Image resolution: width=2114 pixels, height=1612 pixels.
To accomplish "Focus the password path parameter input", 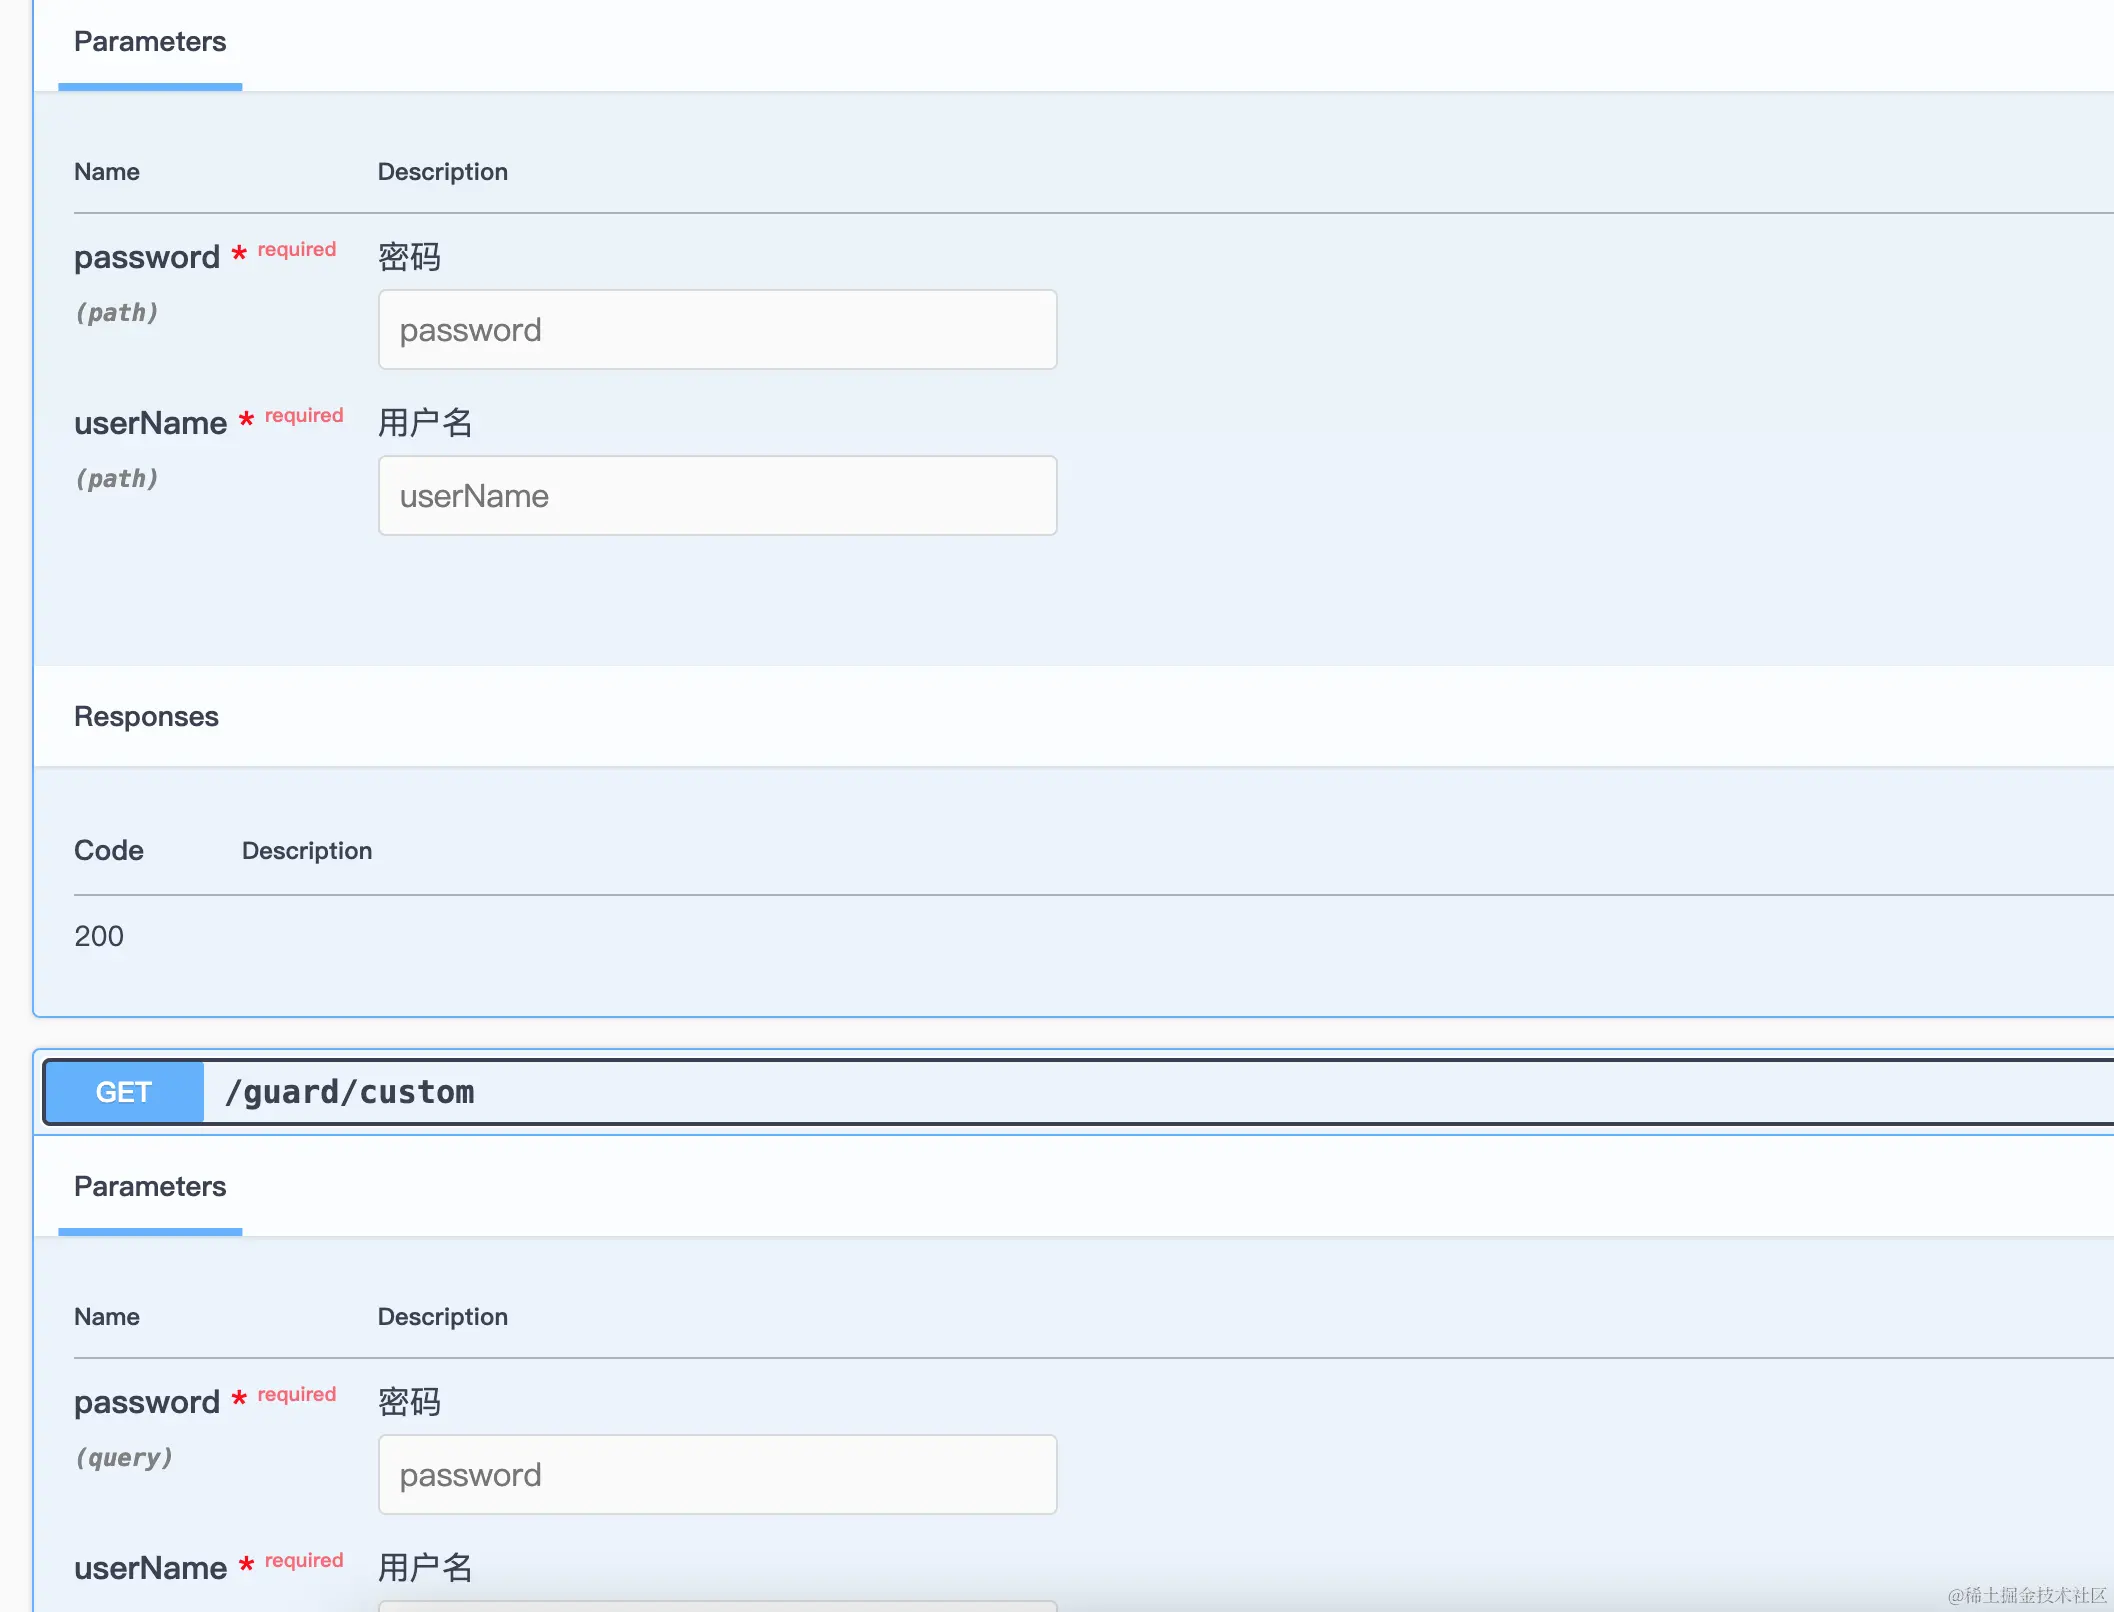I will (x=717, y=330).
